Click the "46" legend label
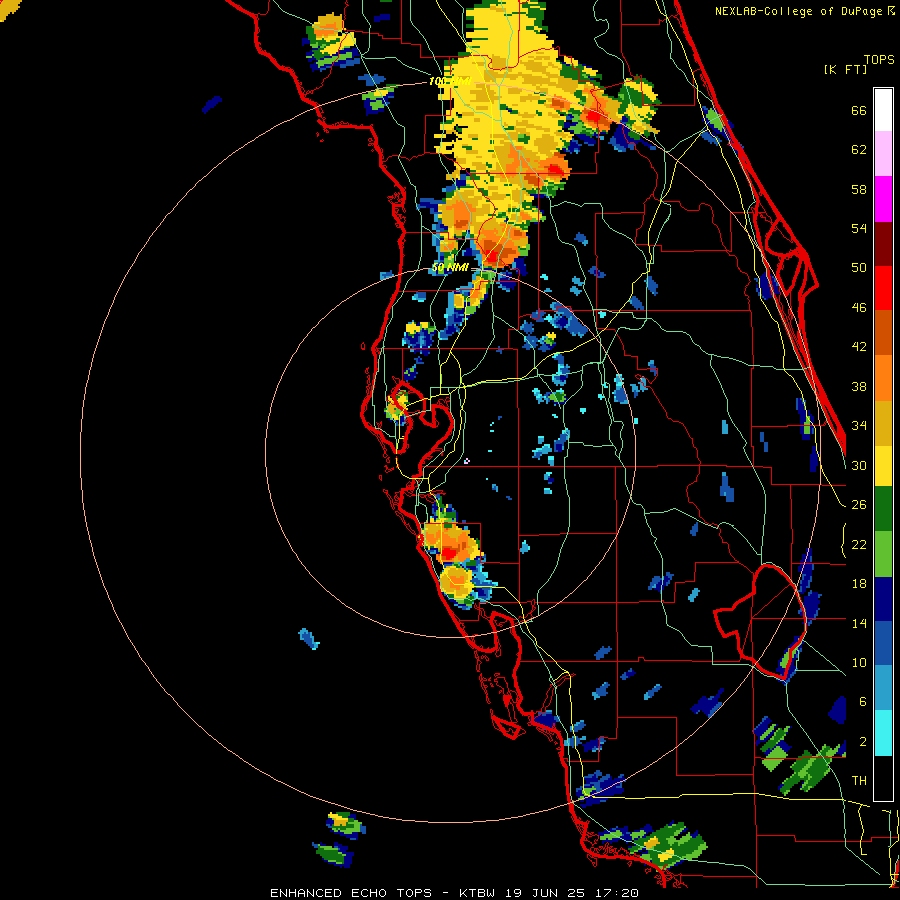This screenshot has height=900, width=900. (859, 308)
